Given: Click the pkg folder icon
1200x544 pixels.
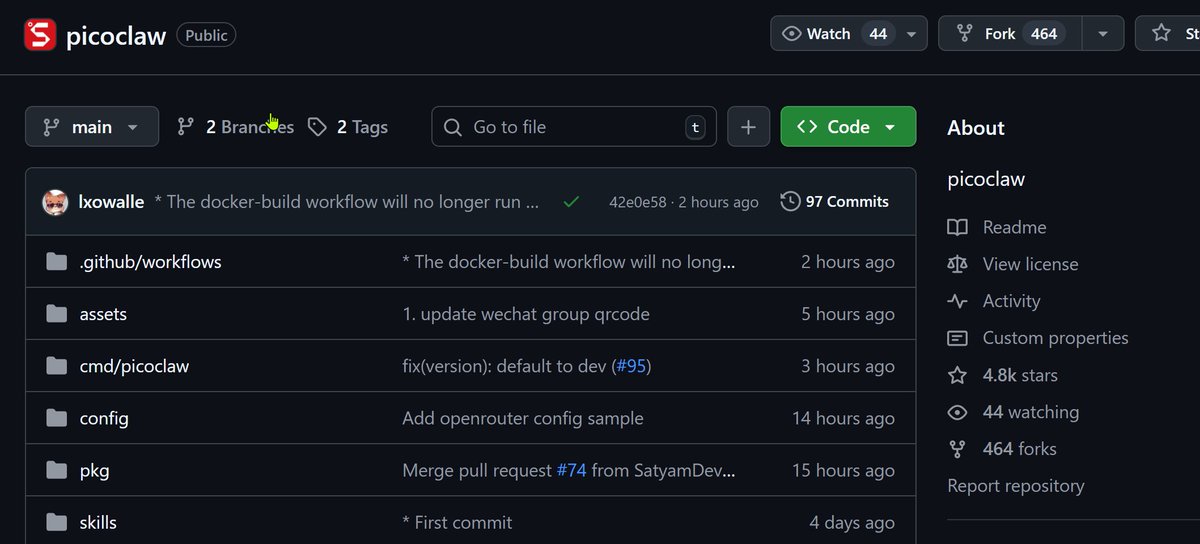Looking at the screenshot, I should [x=56, y=470].
